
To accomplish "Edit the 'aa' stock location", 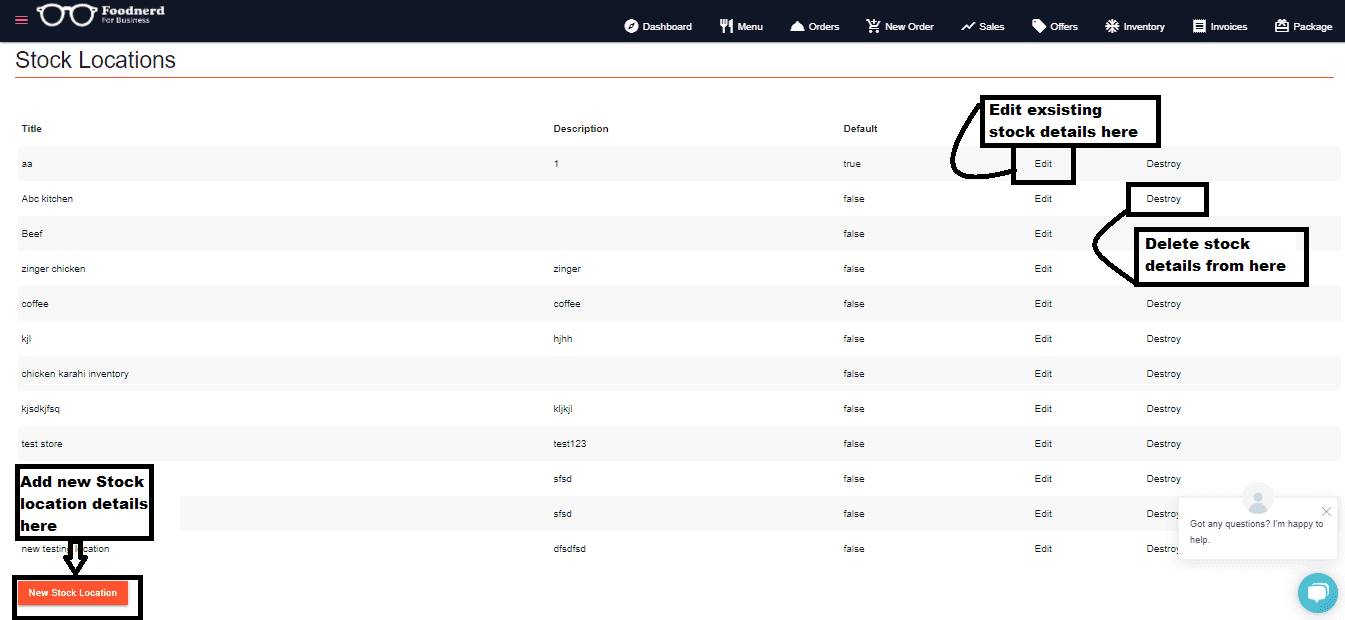I will pyautogui.click(x=1043, y=164).
